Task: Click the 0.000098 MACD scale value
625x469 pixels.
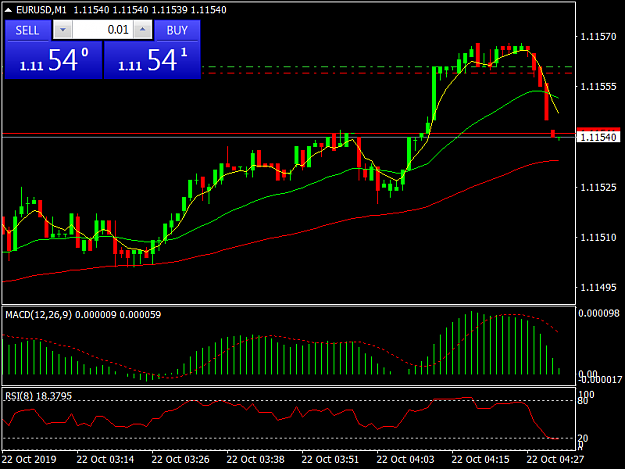Action: 599,313
